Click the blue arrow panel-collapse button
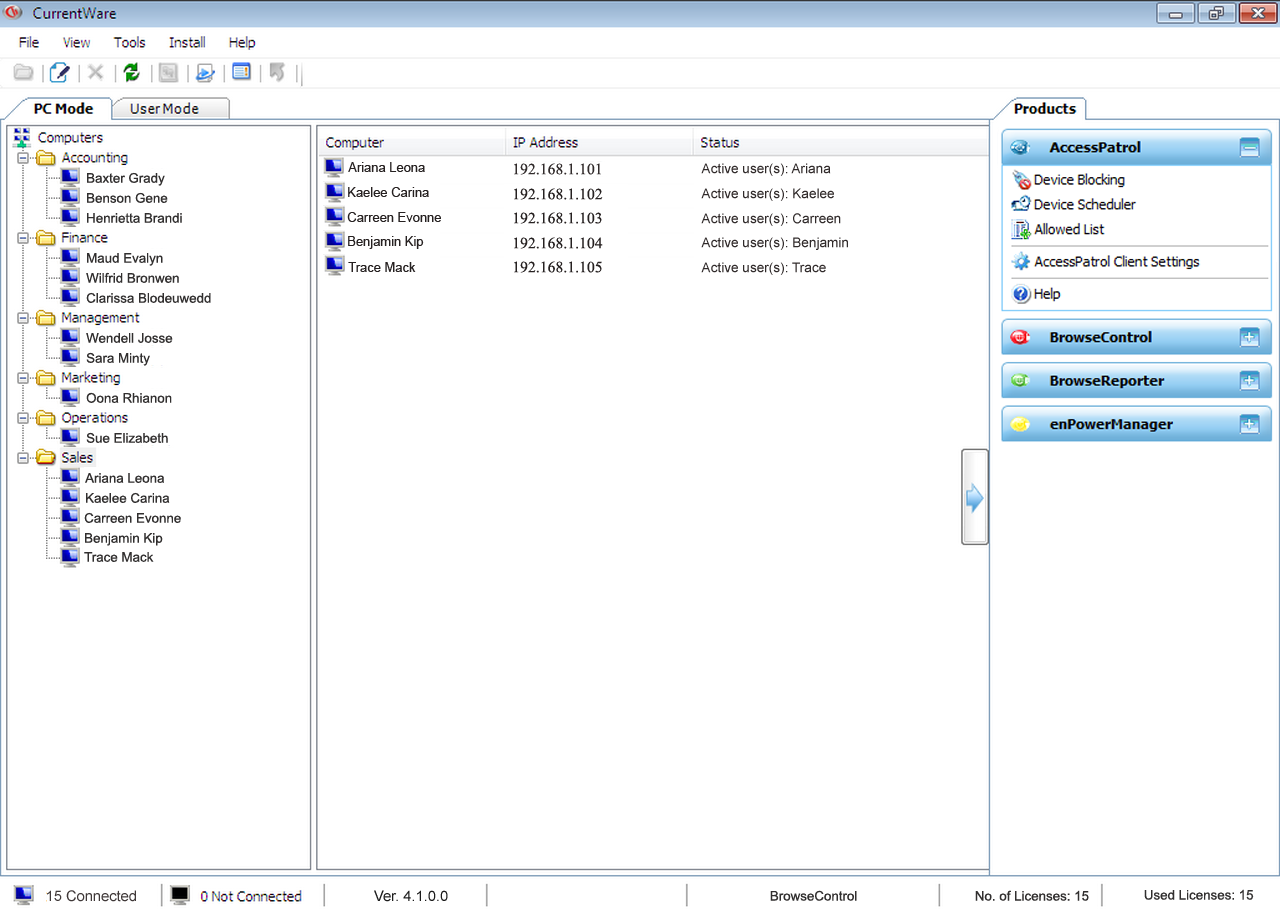 tap(974, 498)
